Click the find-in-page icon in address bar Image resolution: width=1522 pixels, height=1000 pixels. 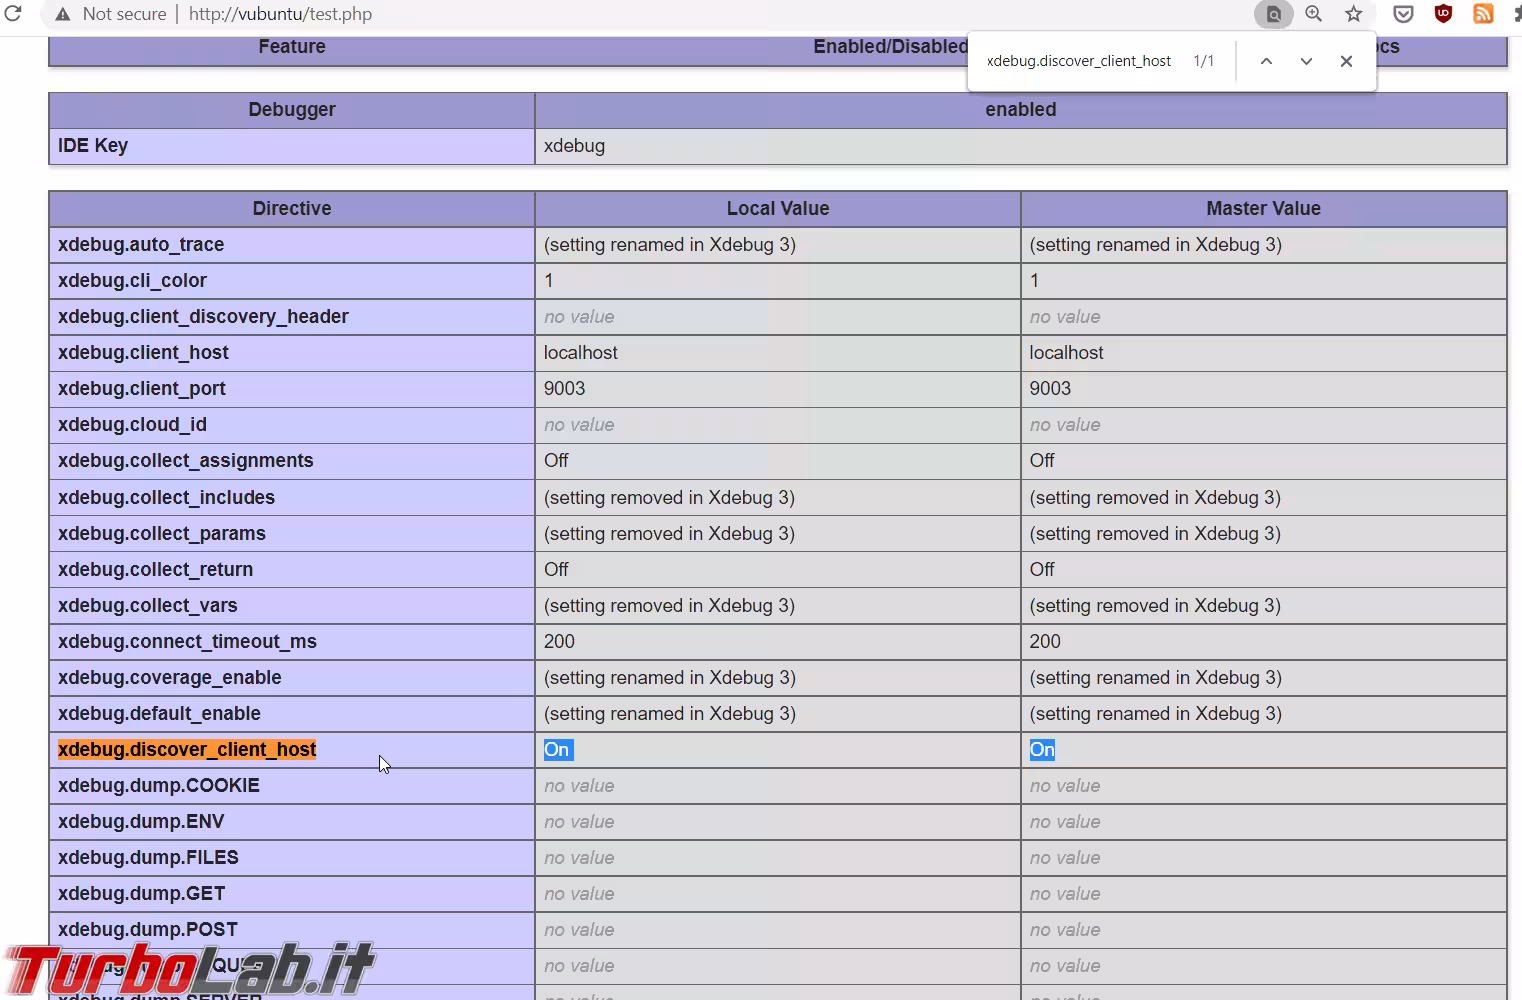tap(1273, 14)
